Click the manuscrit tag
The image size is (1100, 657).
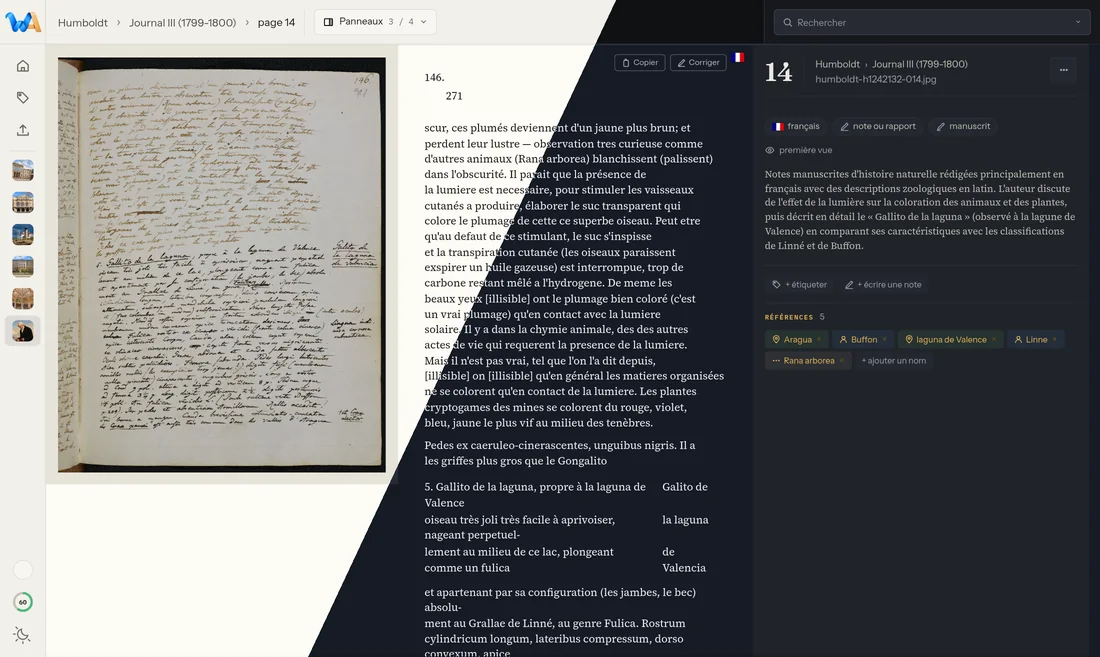(963, 126)
